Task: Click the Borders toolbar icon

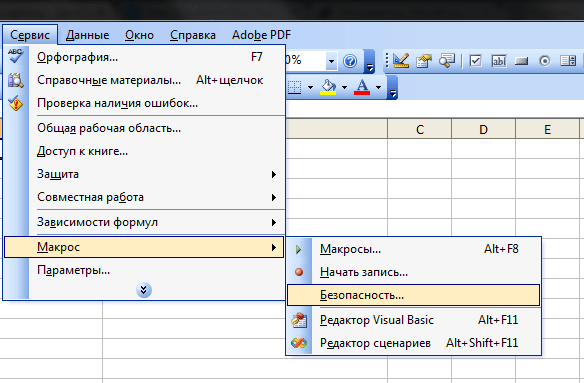Action: click(295, 88)
